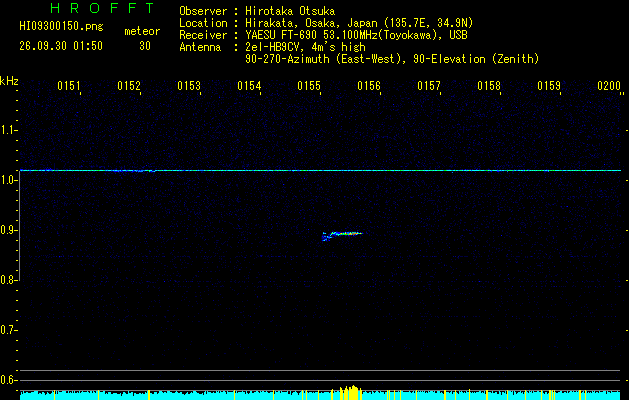The height and width of the screenshot is (400, 629).
Task: Click the HROFFT title text
Action: click(103, 8)
